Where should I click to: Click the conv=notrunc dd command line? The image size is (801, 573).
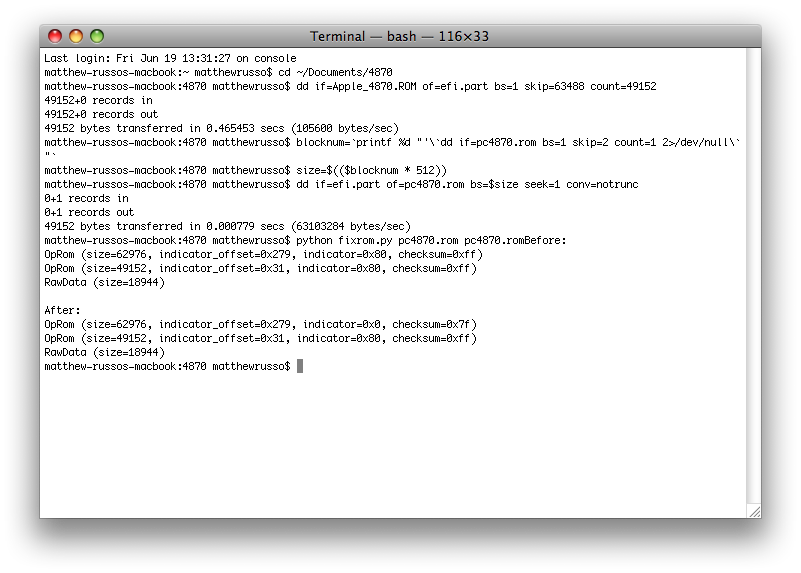point(341,184)
